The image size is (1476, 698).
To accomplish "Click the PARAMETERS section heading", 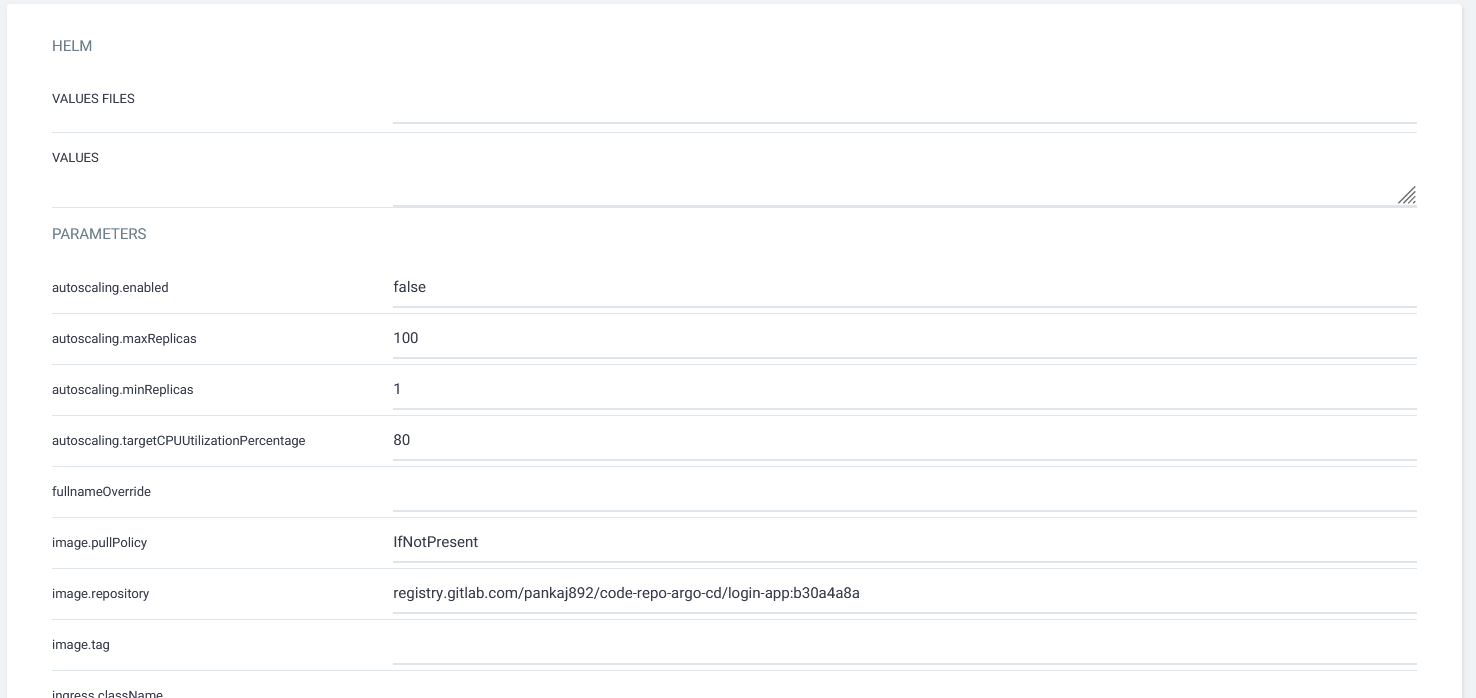I will [99, 234].
